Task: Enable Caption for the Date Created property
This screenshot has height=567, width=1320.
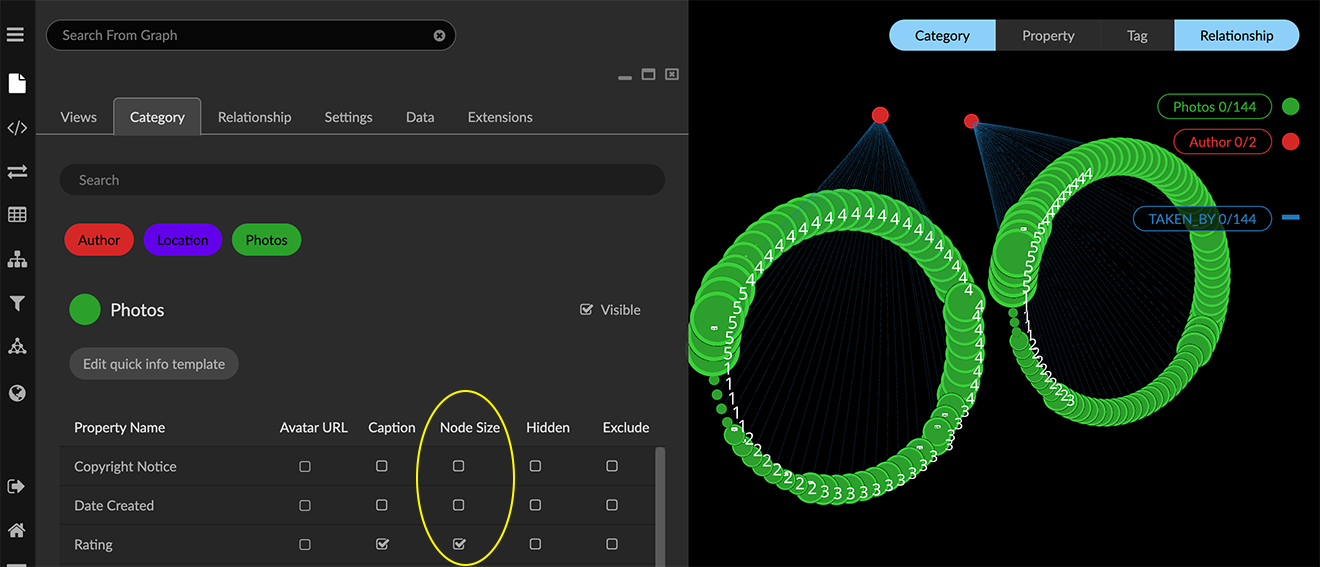Action: [382, 506]
